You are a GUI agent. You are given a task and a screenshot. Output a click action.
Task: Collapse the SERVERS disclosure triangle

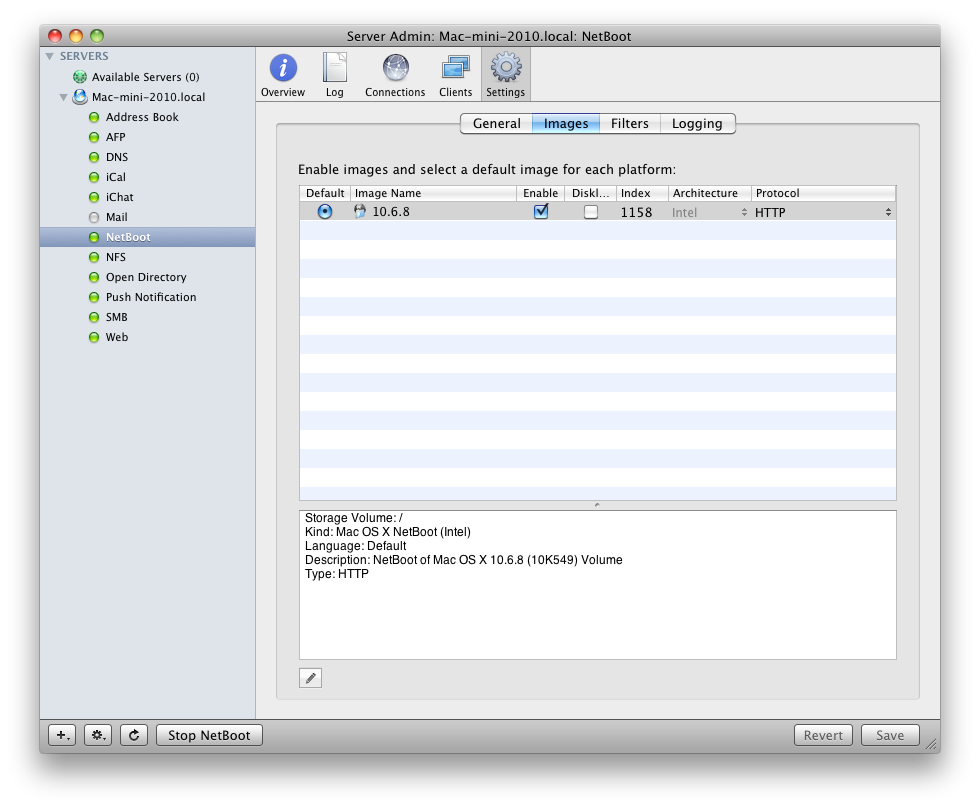49,56
